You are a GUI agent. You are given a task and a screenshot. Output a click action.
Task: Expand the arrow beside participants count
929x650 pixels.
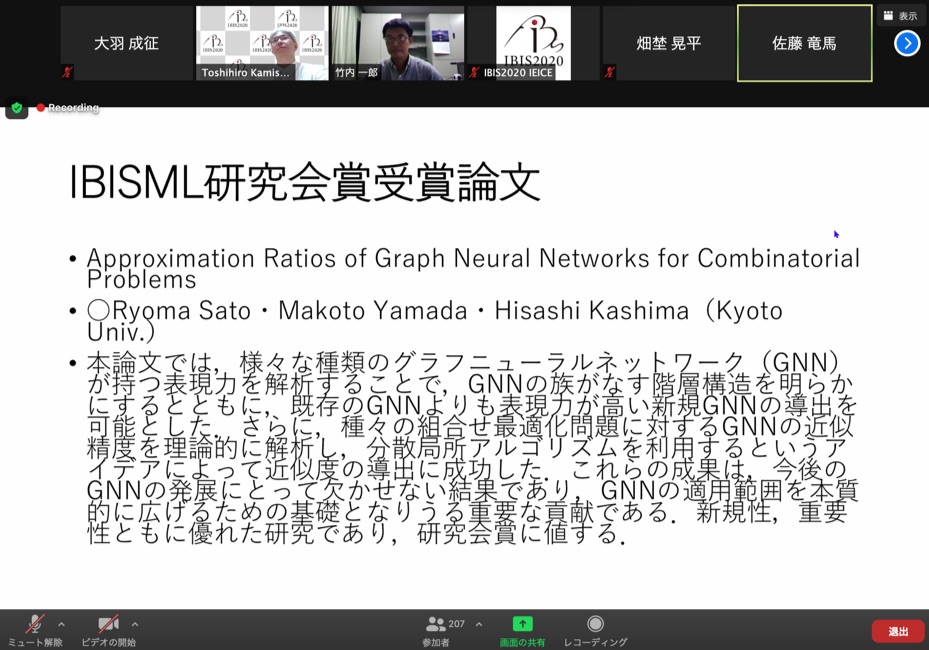(x=479, y=624)
